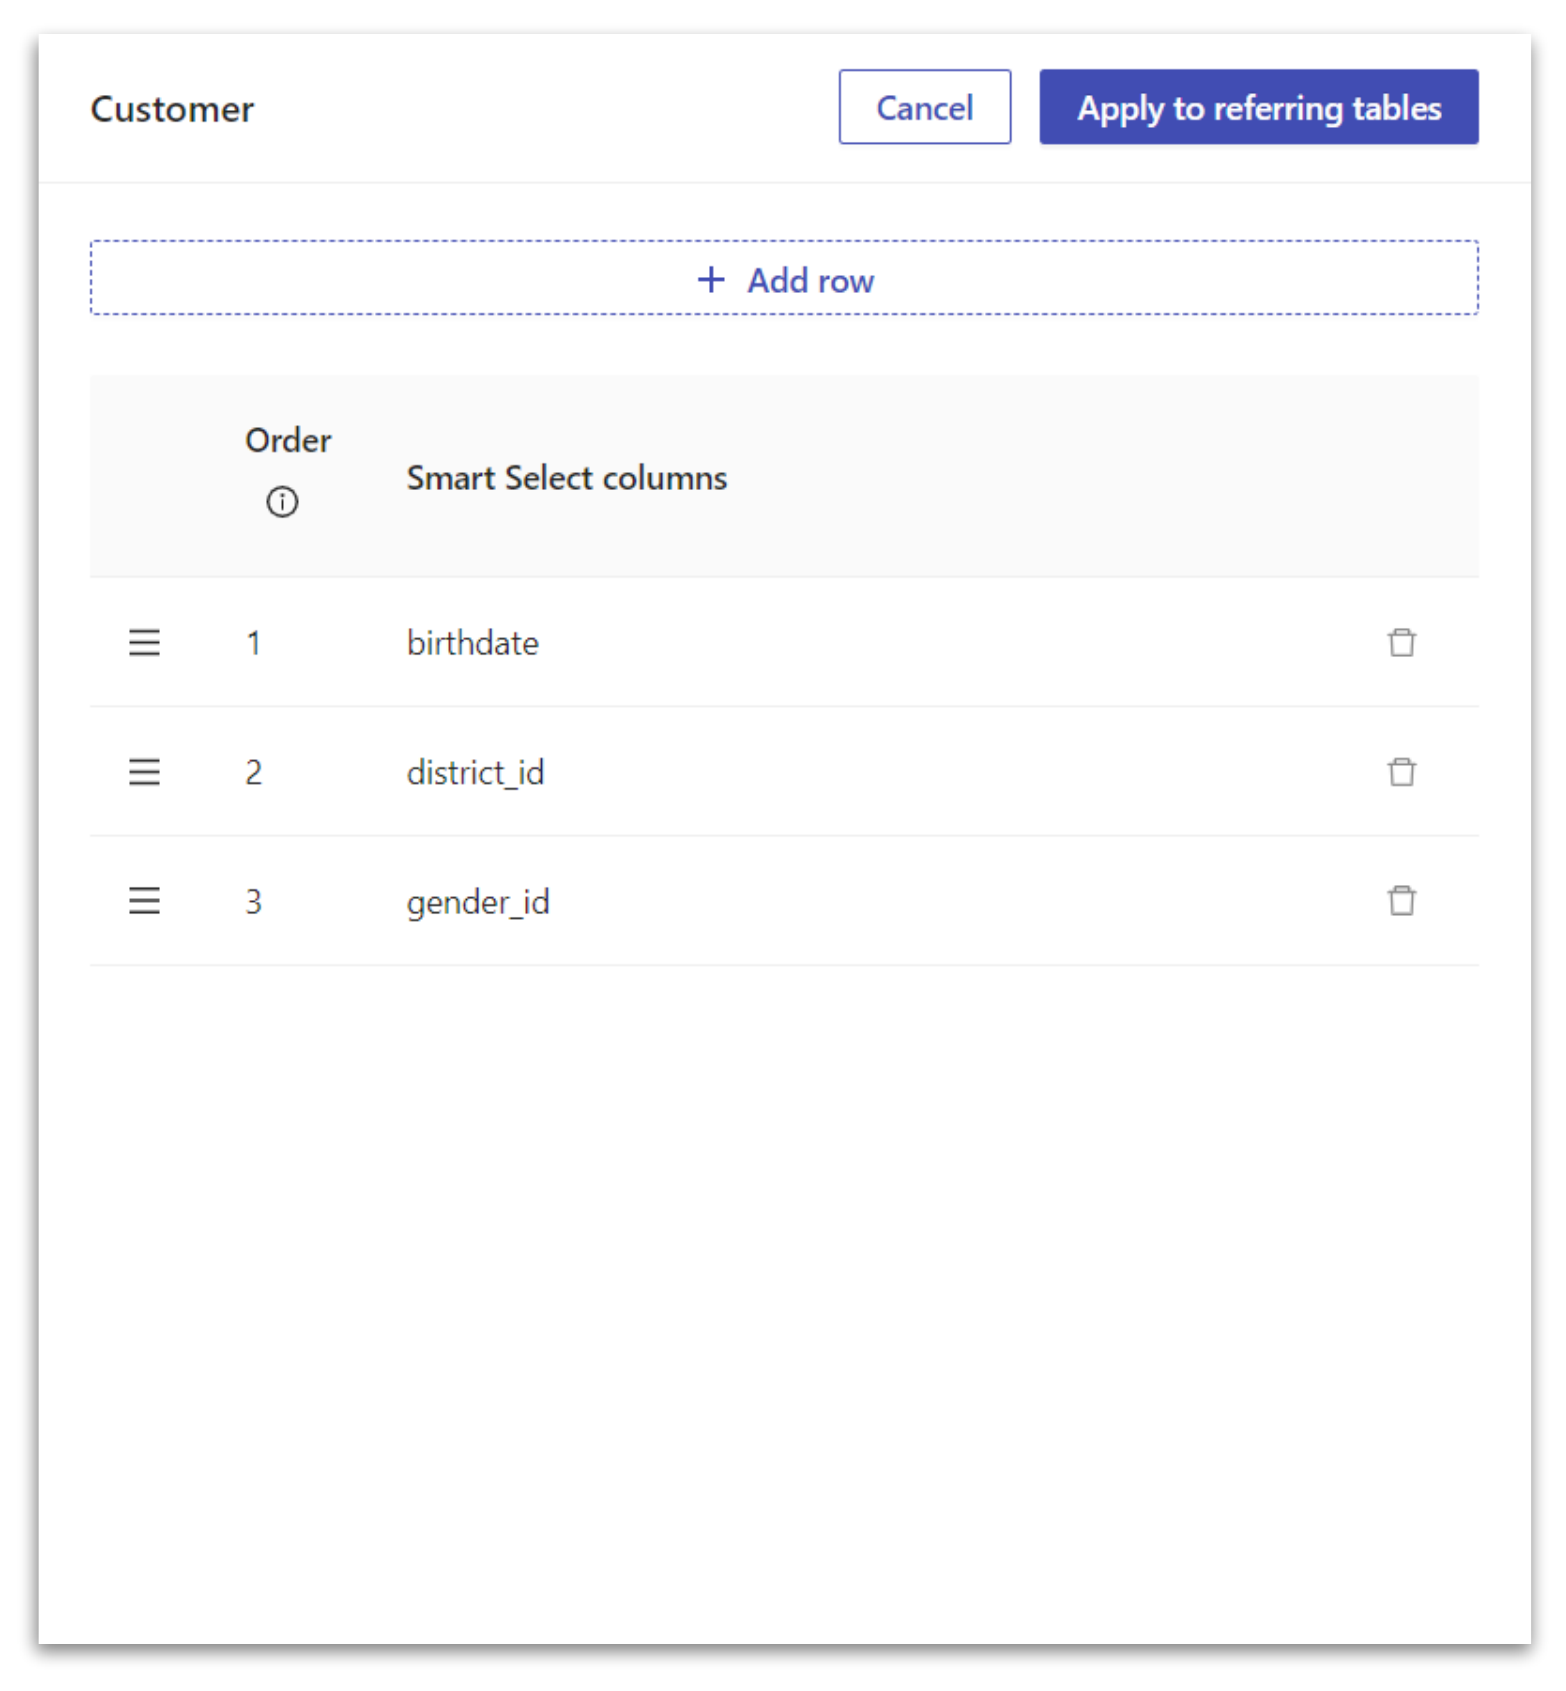Viewport: 1566px width, 1691px height.
Task: Select the gender_id column entry
Action: point(478,902)
